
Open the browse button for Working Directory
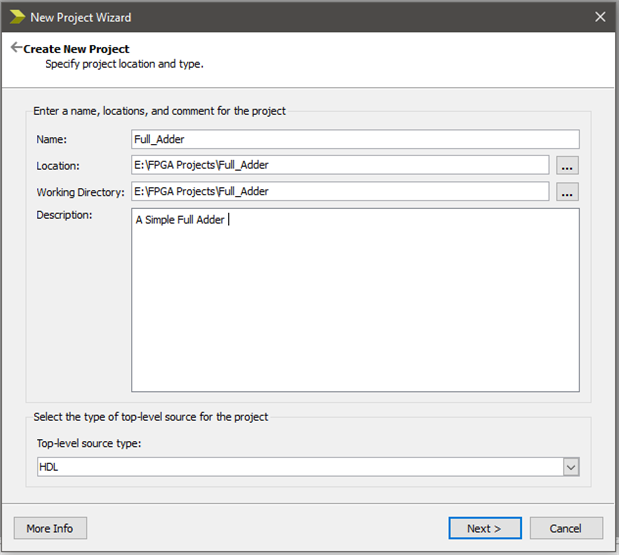click(568, 191)
